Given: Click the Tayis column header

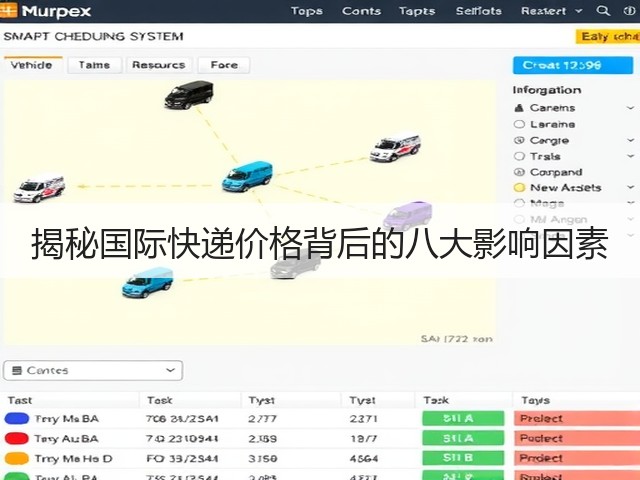Looking at the screenshot, I should (535, 400).
